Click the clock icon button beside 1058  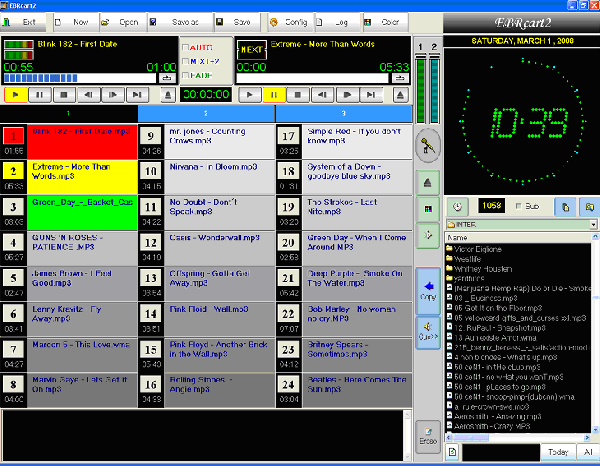(457, 207)
